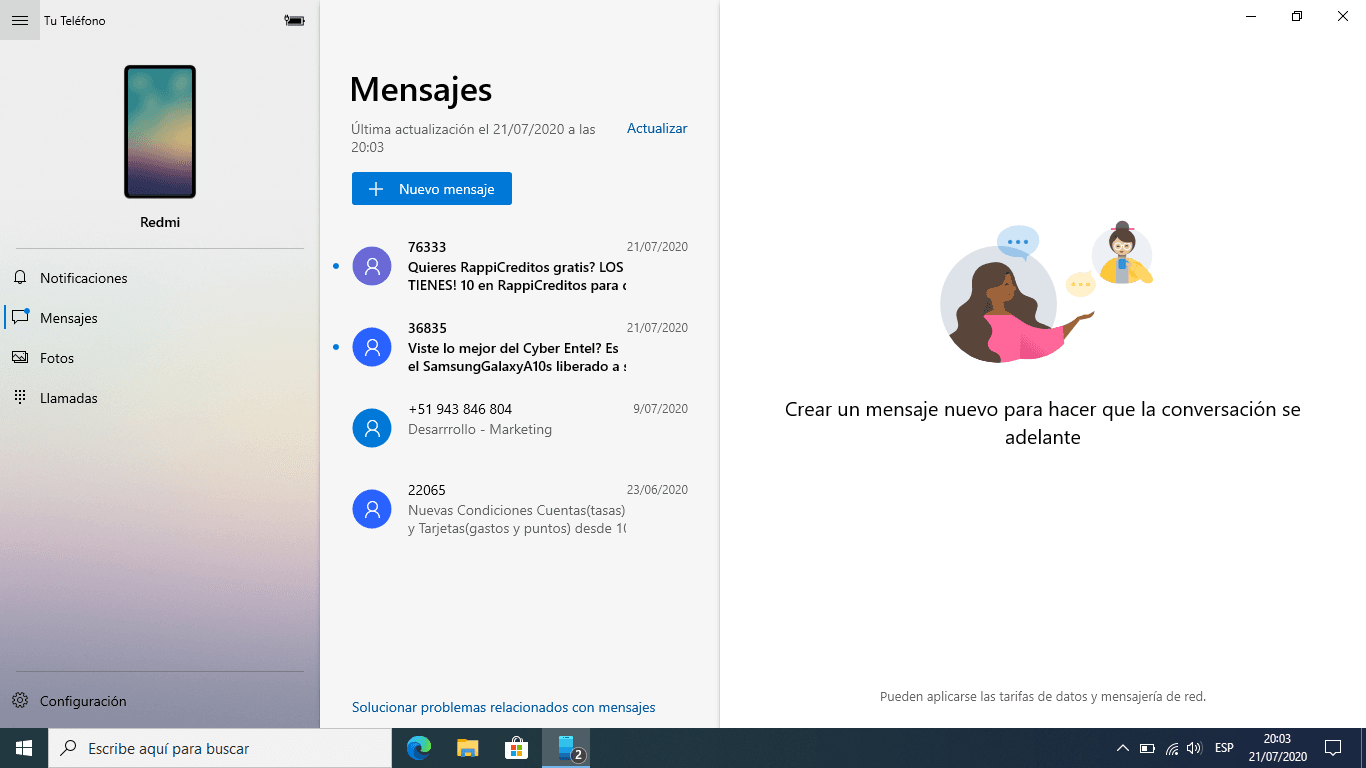This screenshot has height=768, width=1366.
Task: Open Llamadas dial pad section
Action: [69, 398]
